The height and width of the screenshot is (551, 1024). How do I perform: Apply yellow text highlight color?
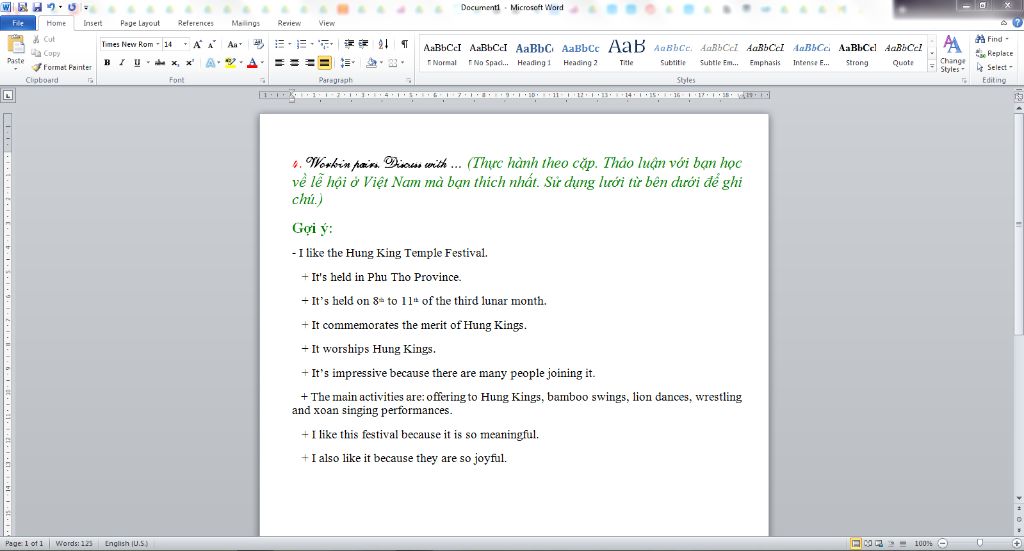(229, 63)
